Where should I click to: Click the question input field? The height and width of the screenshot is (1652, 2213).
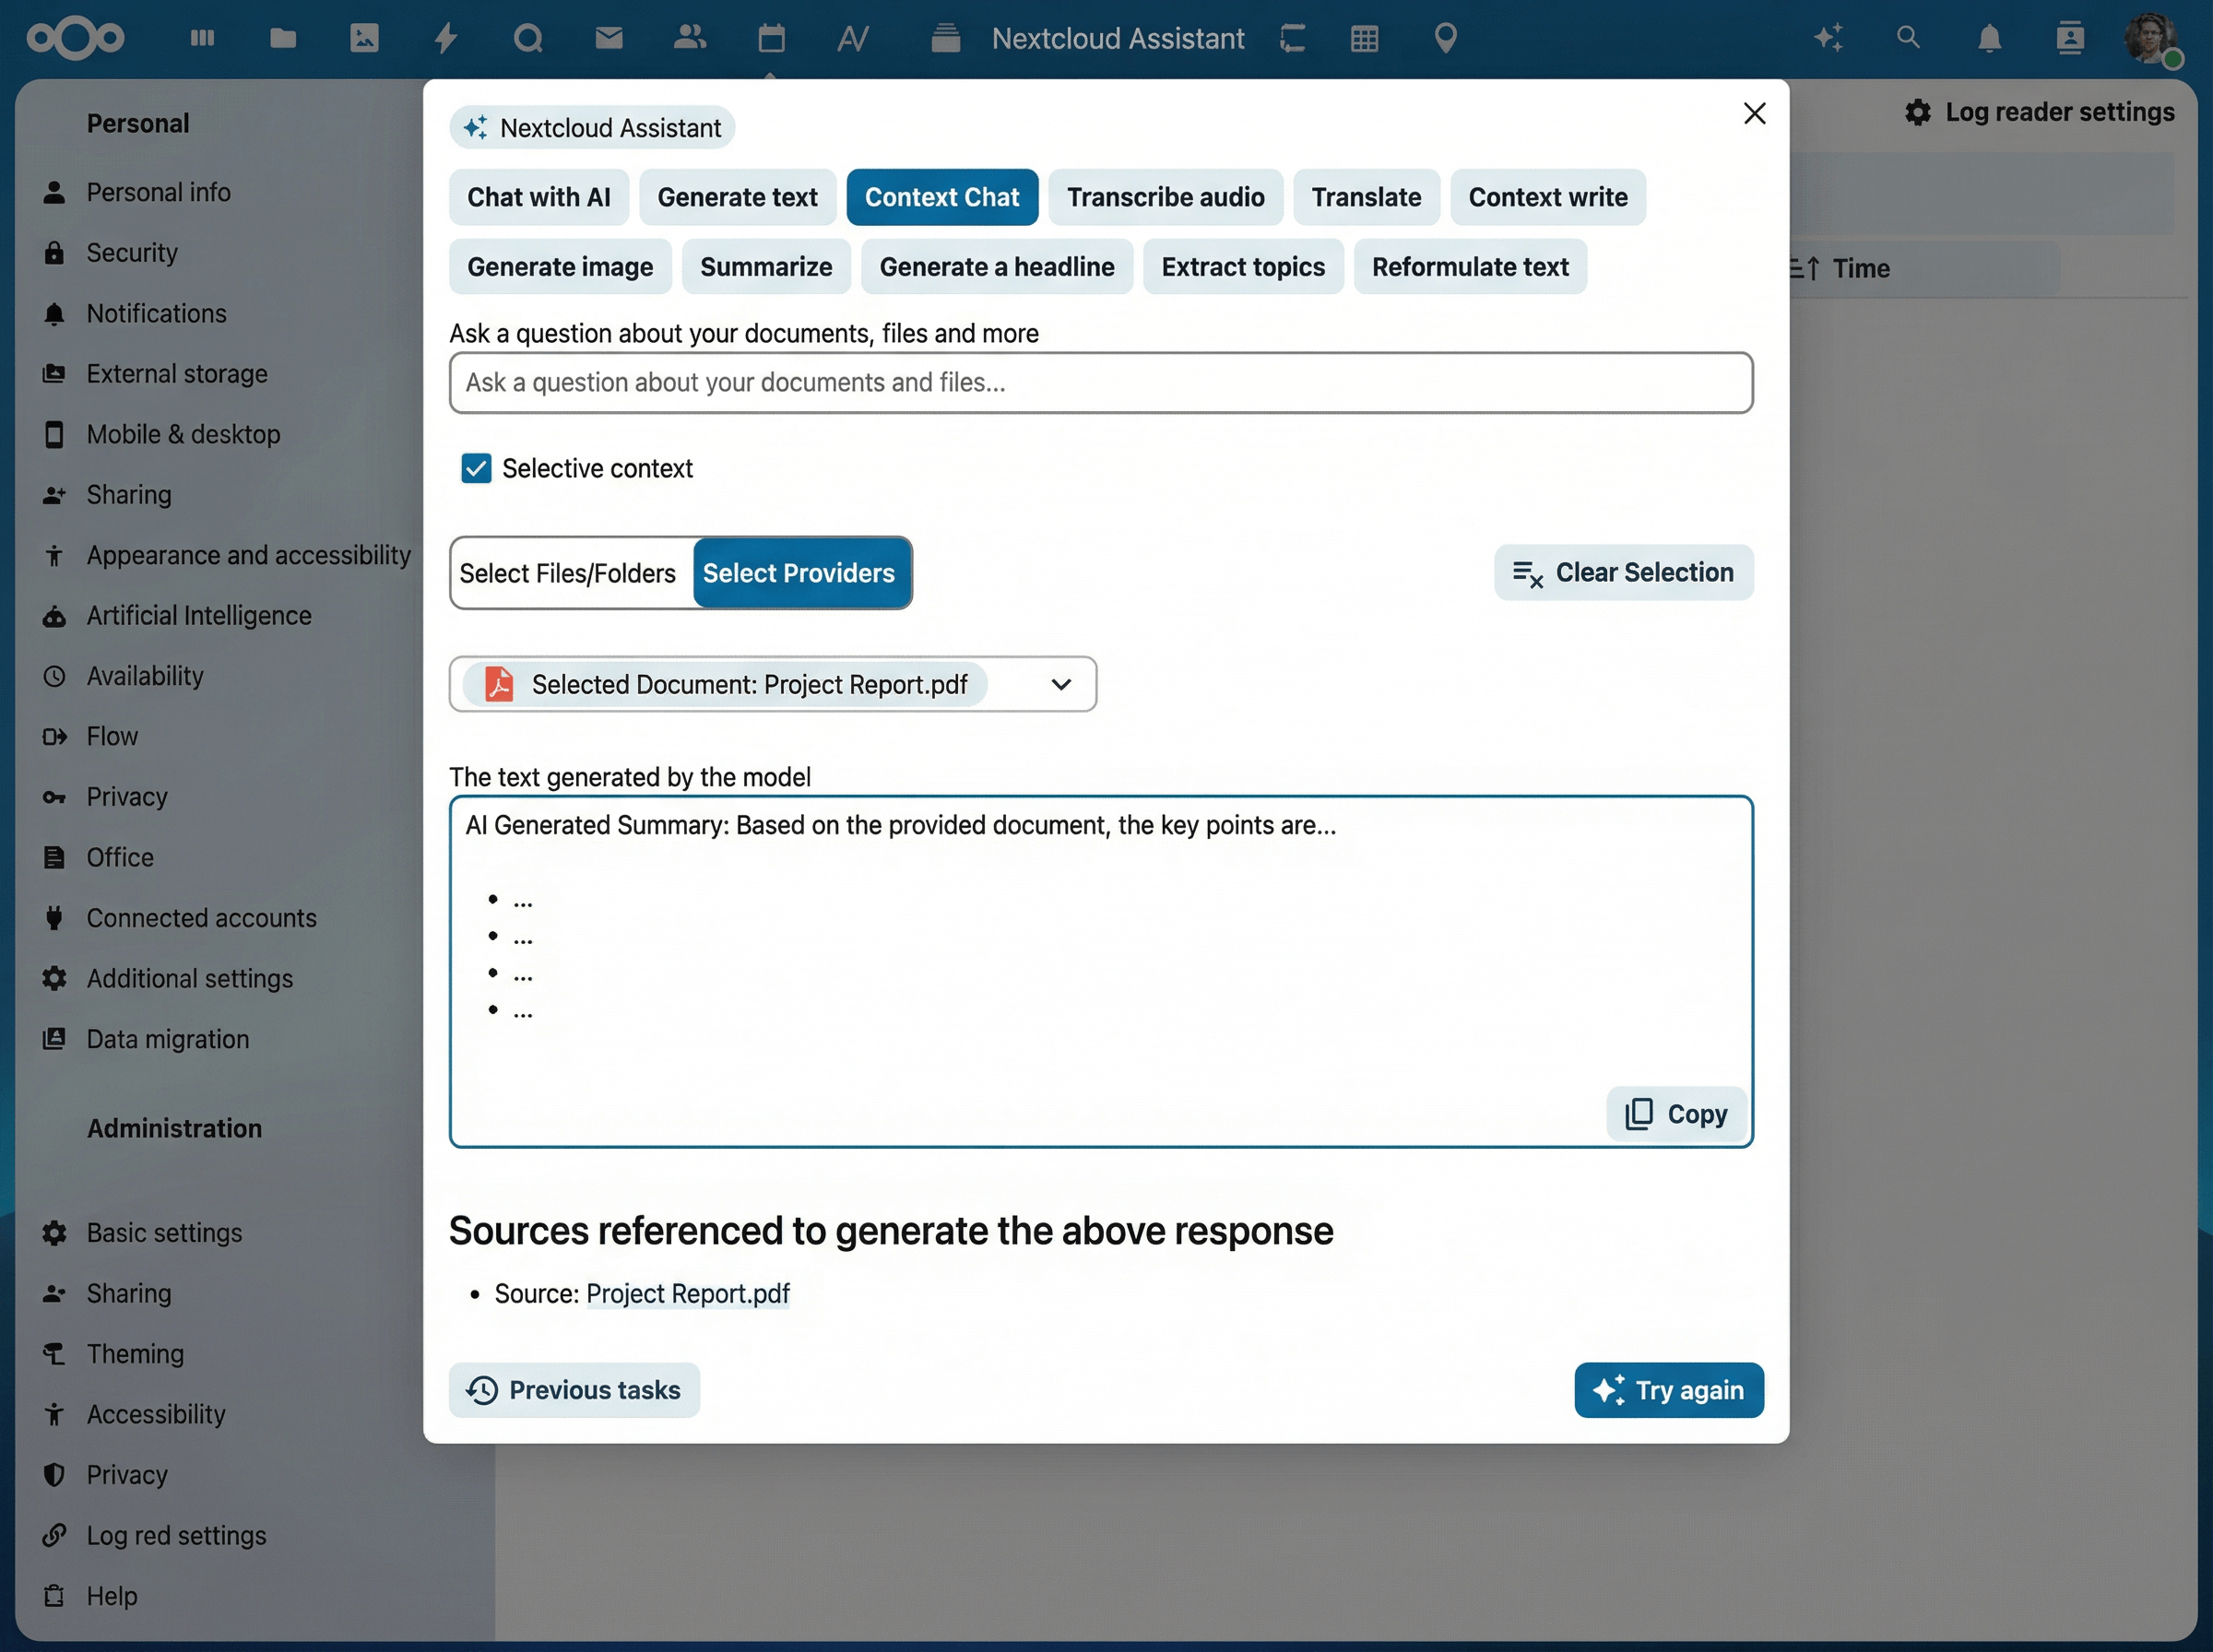click(1100, 382)
